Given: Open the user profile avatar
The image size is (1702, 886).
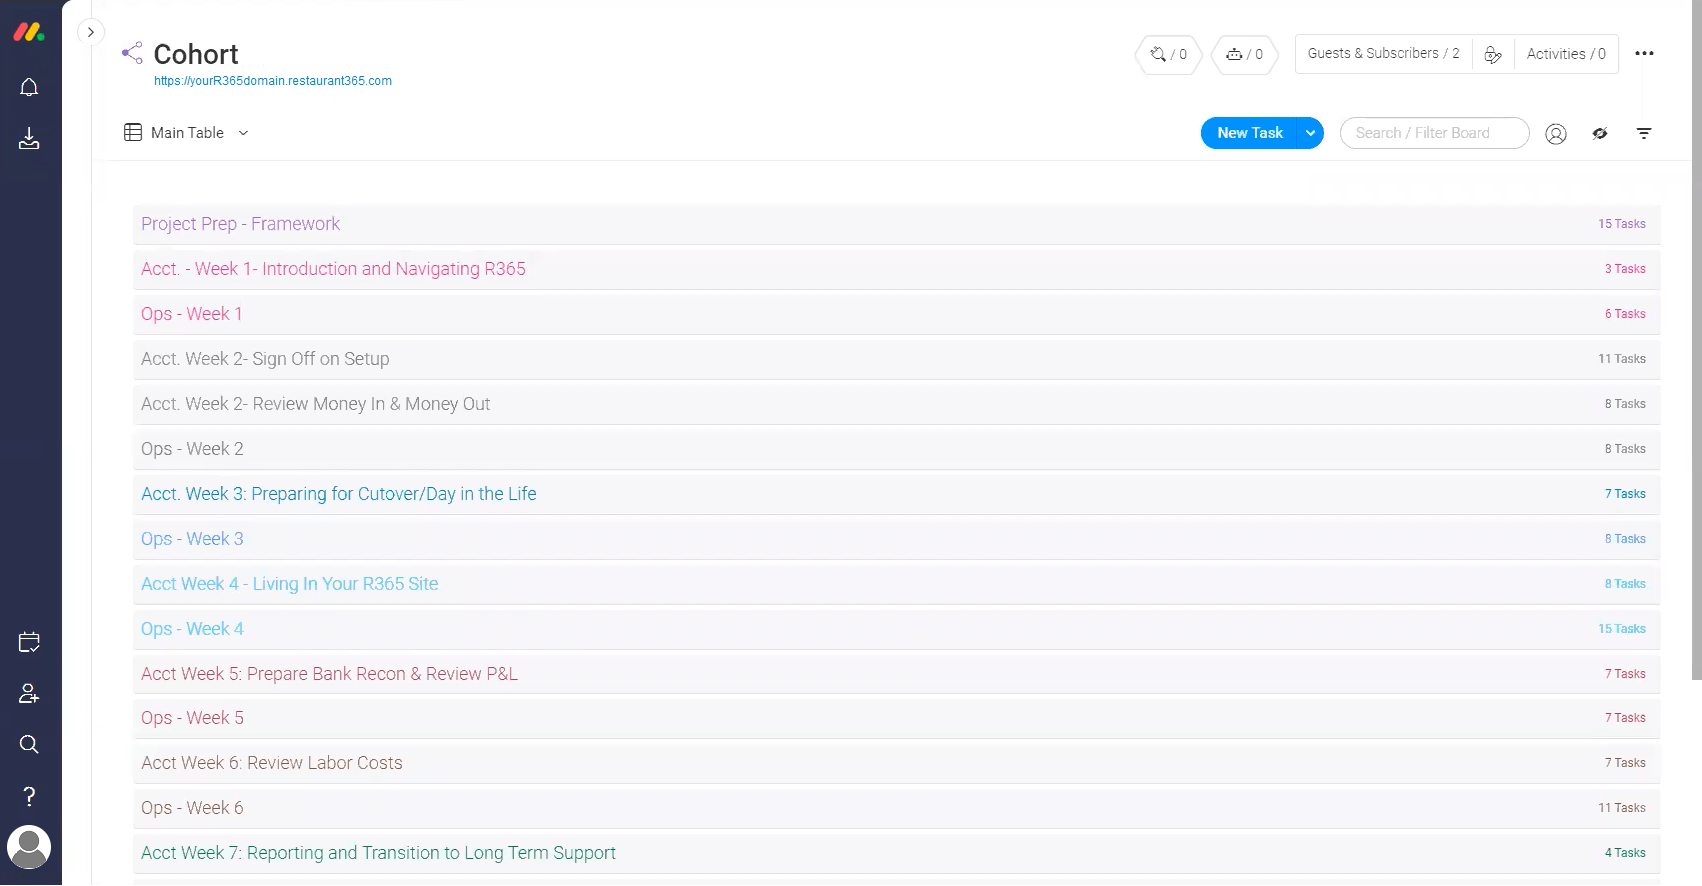Looking at the screenshot, I should click(29, 848).
